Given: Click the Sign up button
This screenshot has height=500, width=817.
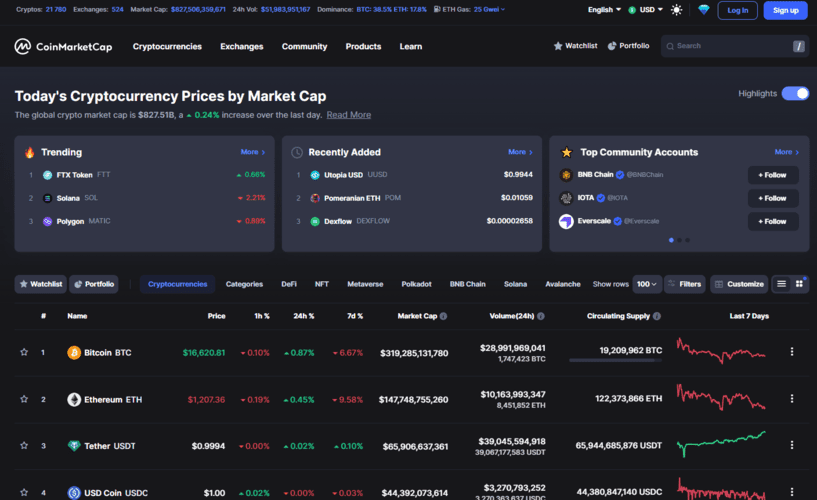Looking at the screenshot, I should pyautogui.click(x=785, y=10).
